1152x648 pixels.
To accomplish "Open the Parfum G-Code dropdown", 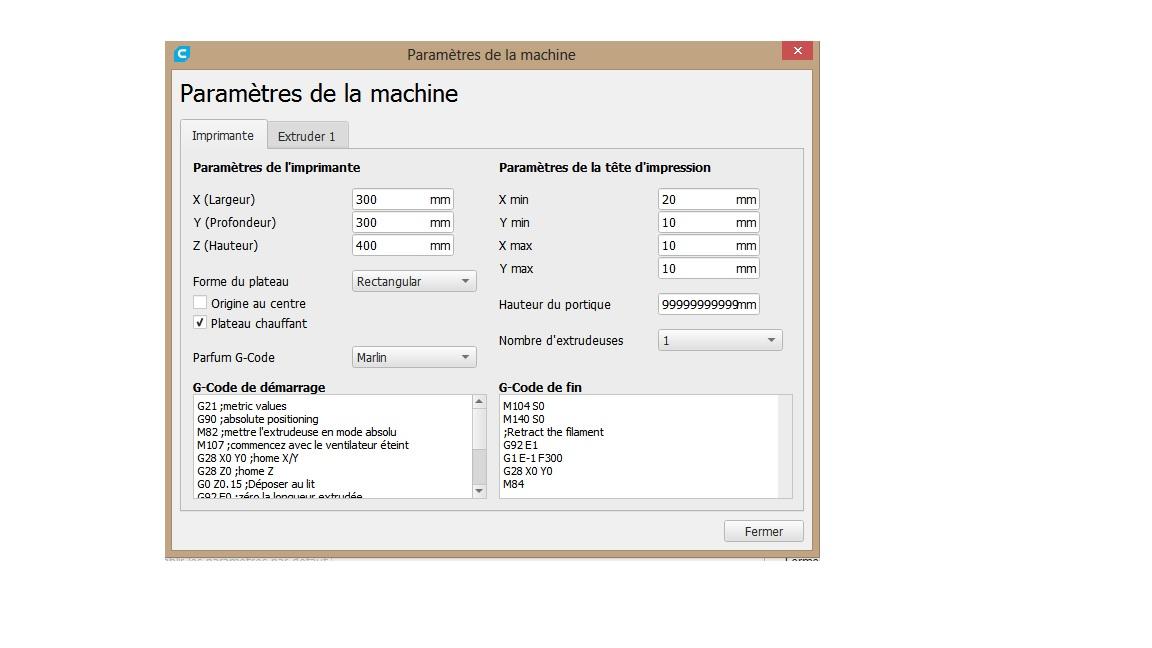I will coord(414,357).
